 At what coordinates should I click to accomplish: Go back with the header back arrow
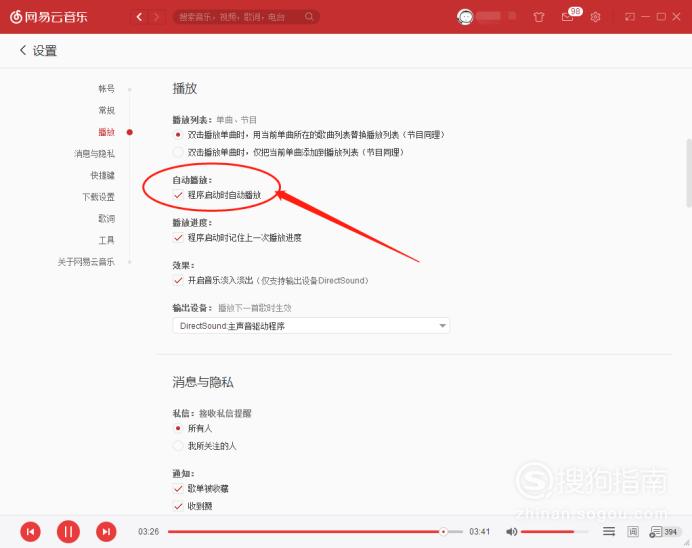(x=139, y=17)
